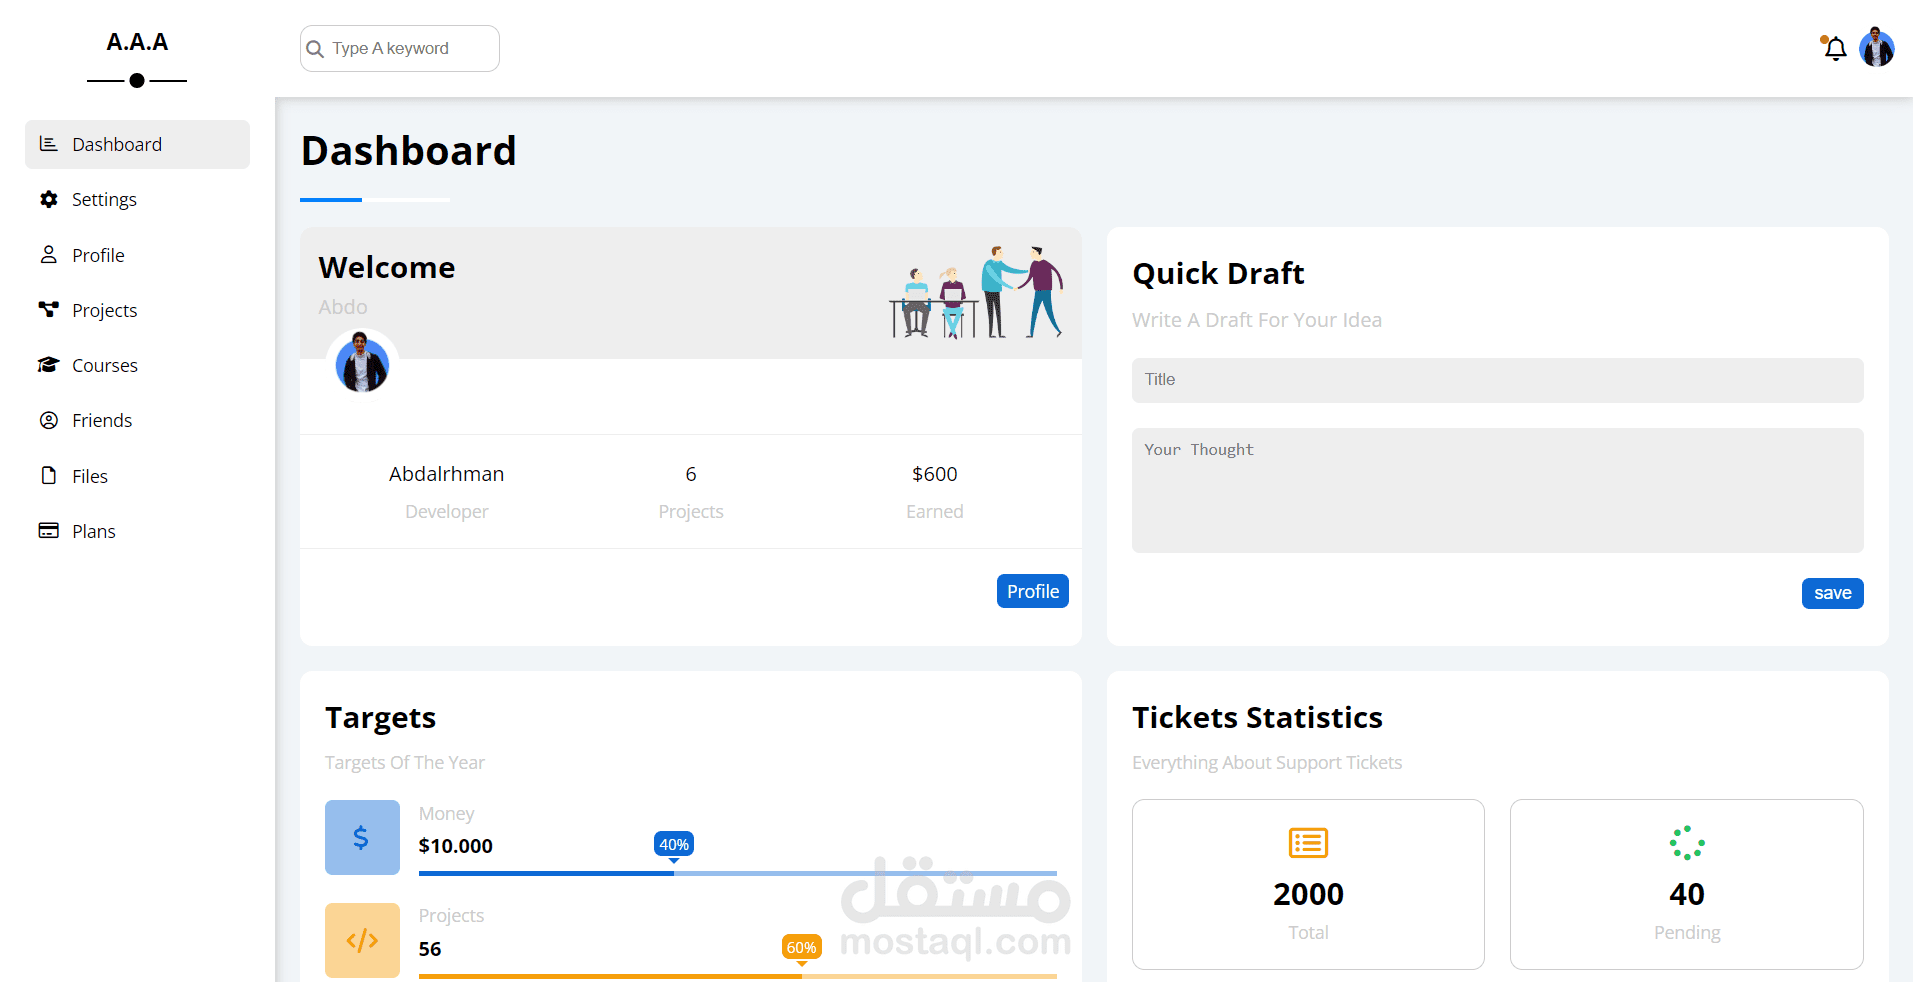Click the Abdalrhman name text

(x=446, y=474)
